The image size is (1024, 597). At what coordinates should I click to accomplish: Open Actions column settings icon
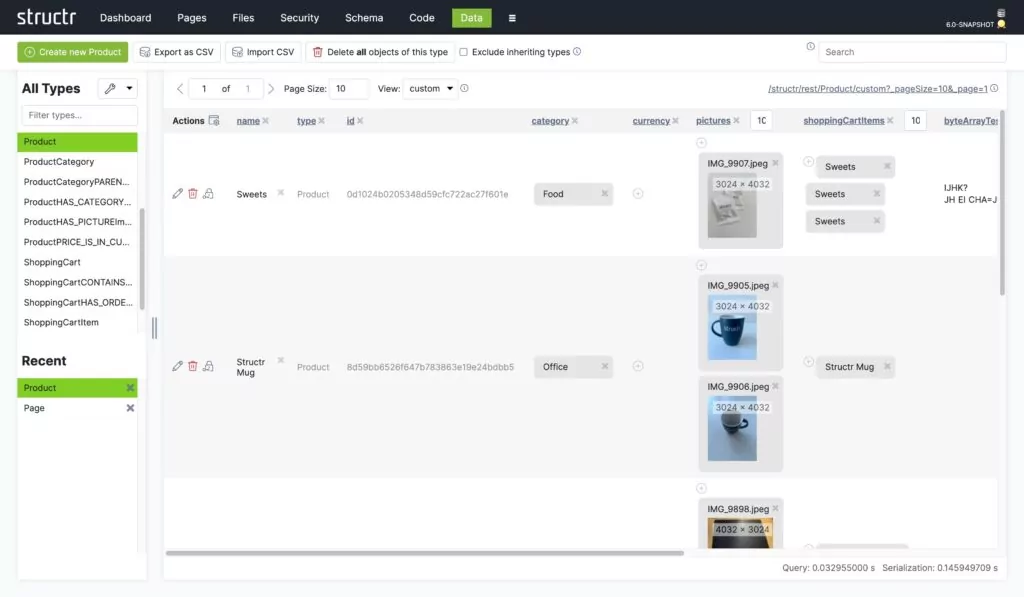[214, 120]
